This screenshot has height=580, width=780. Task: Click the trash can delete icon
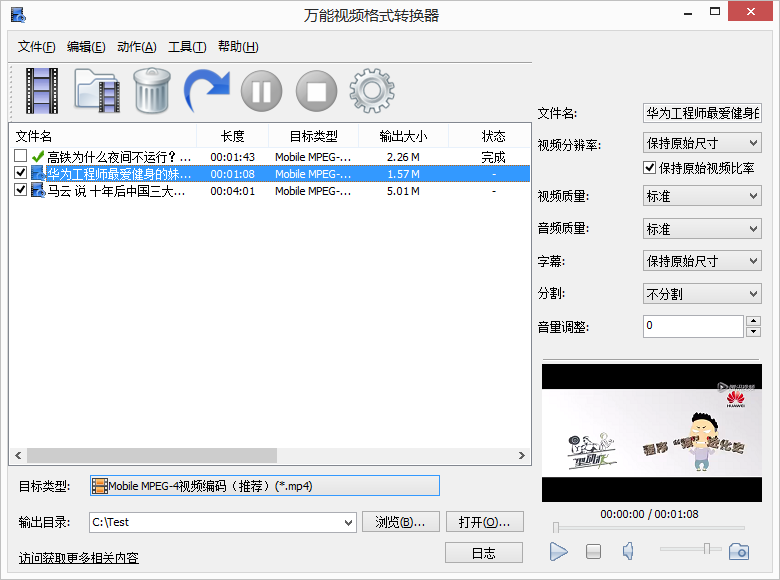coord(152,91)
